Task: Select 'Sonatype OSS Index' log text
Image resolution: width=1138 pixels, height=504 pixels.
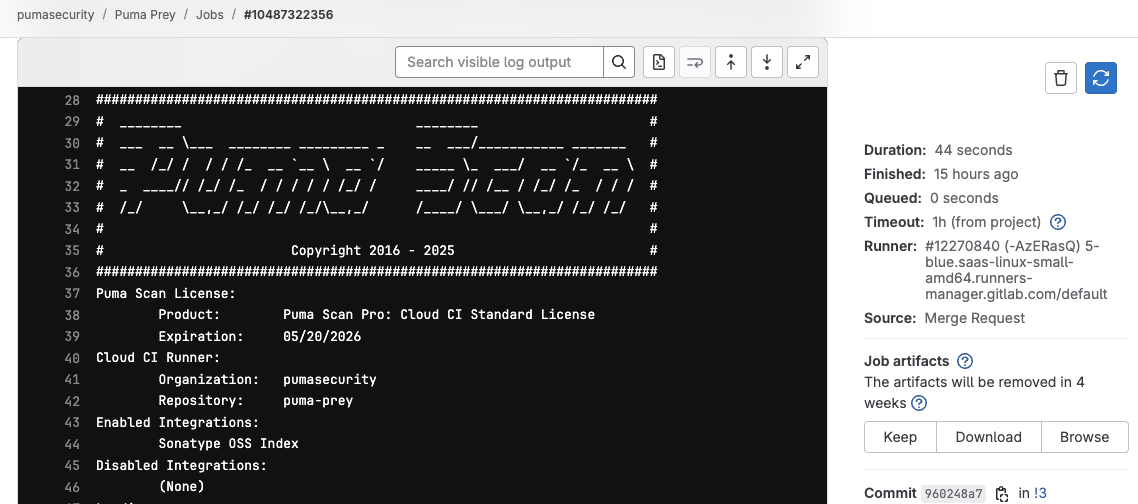Action: point(229,444)
